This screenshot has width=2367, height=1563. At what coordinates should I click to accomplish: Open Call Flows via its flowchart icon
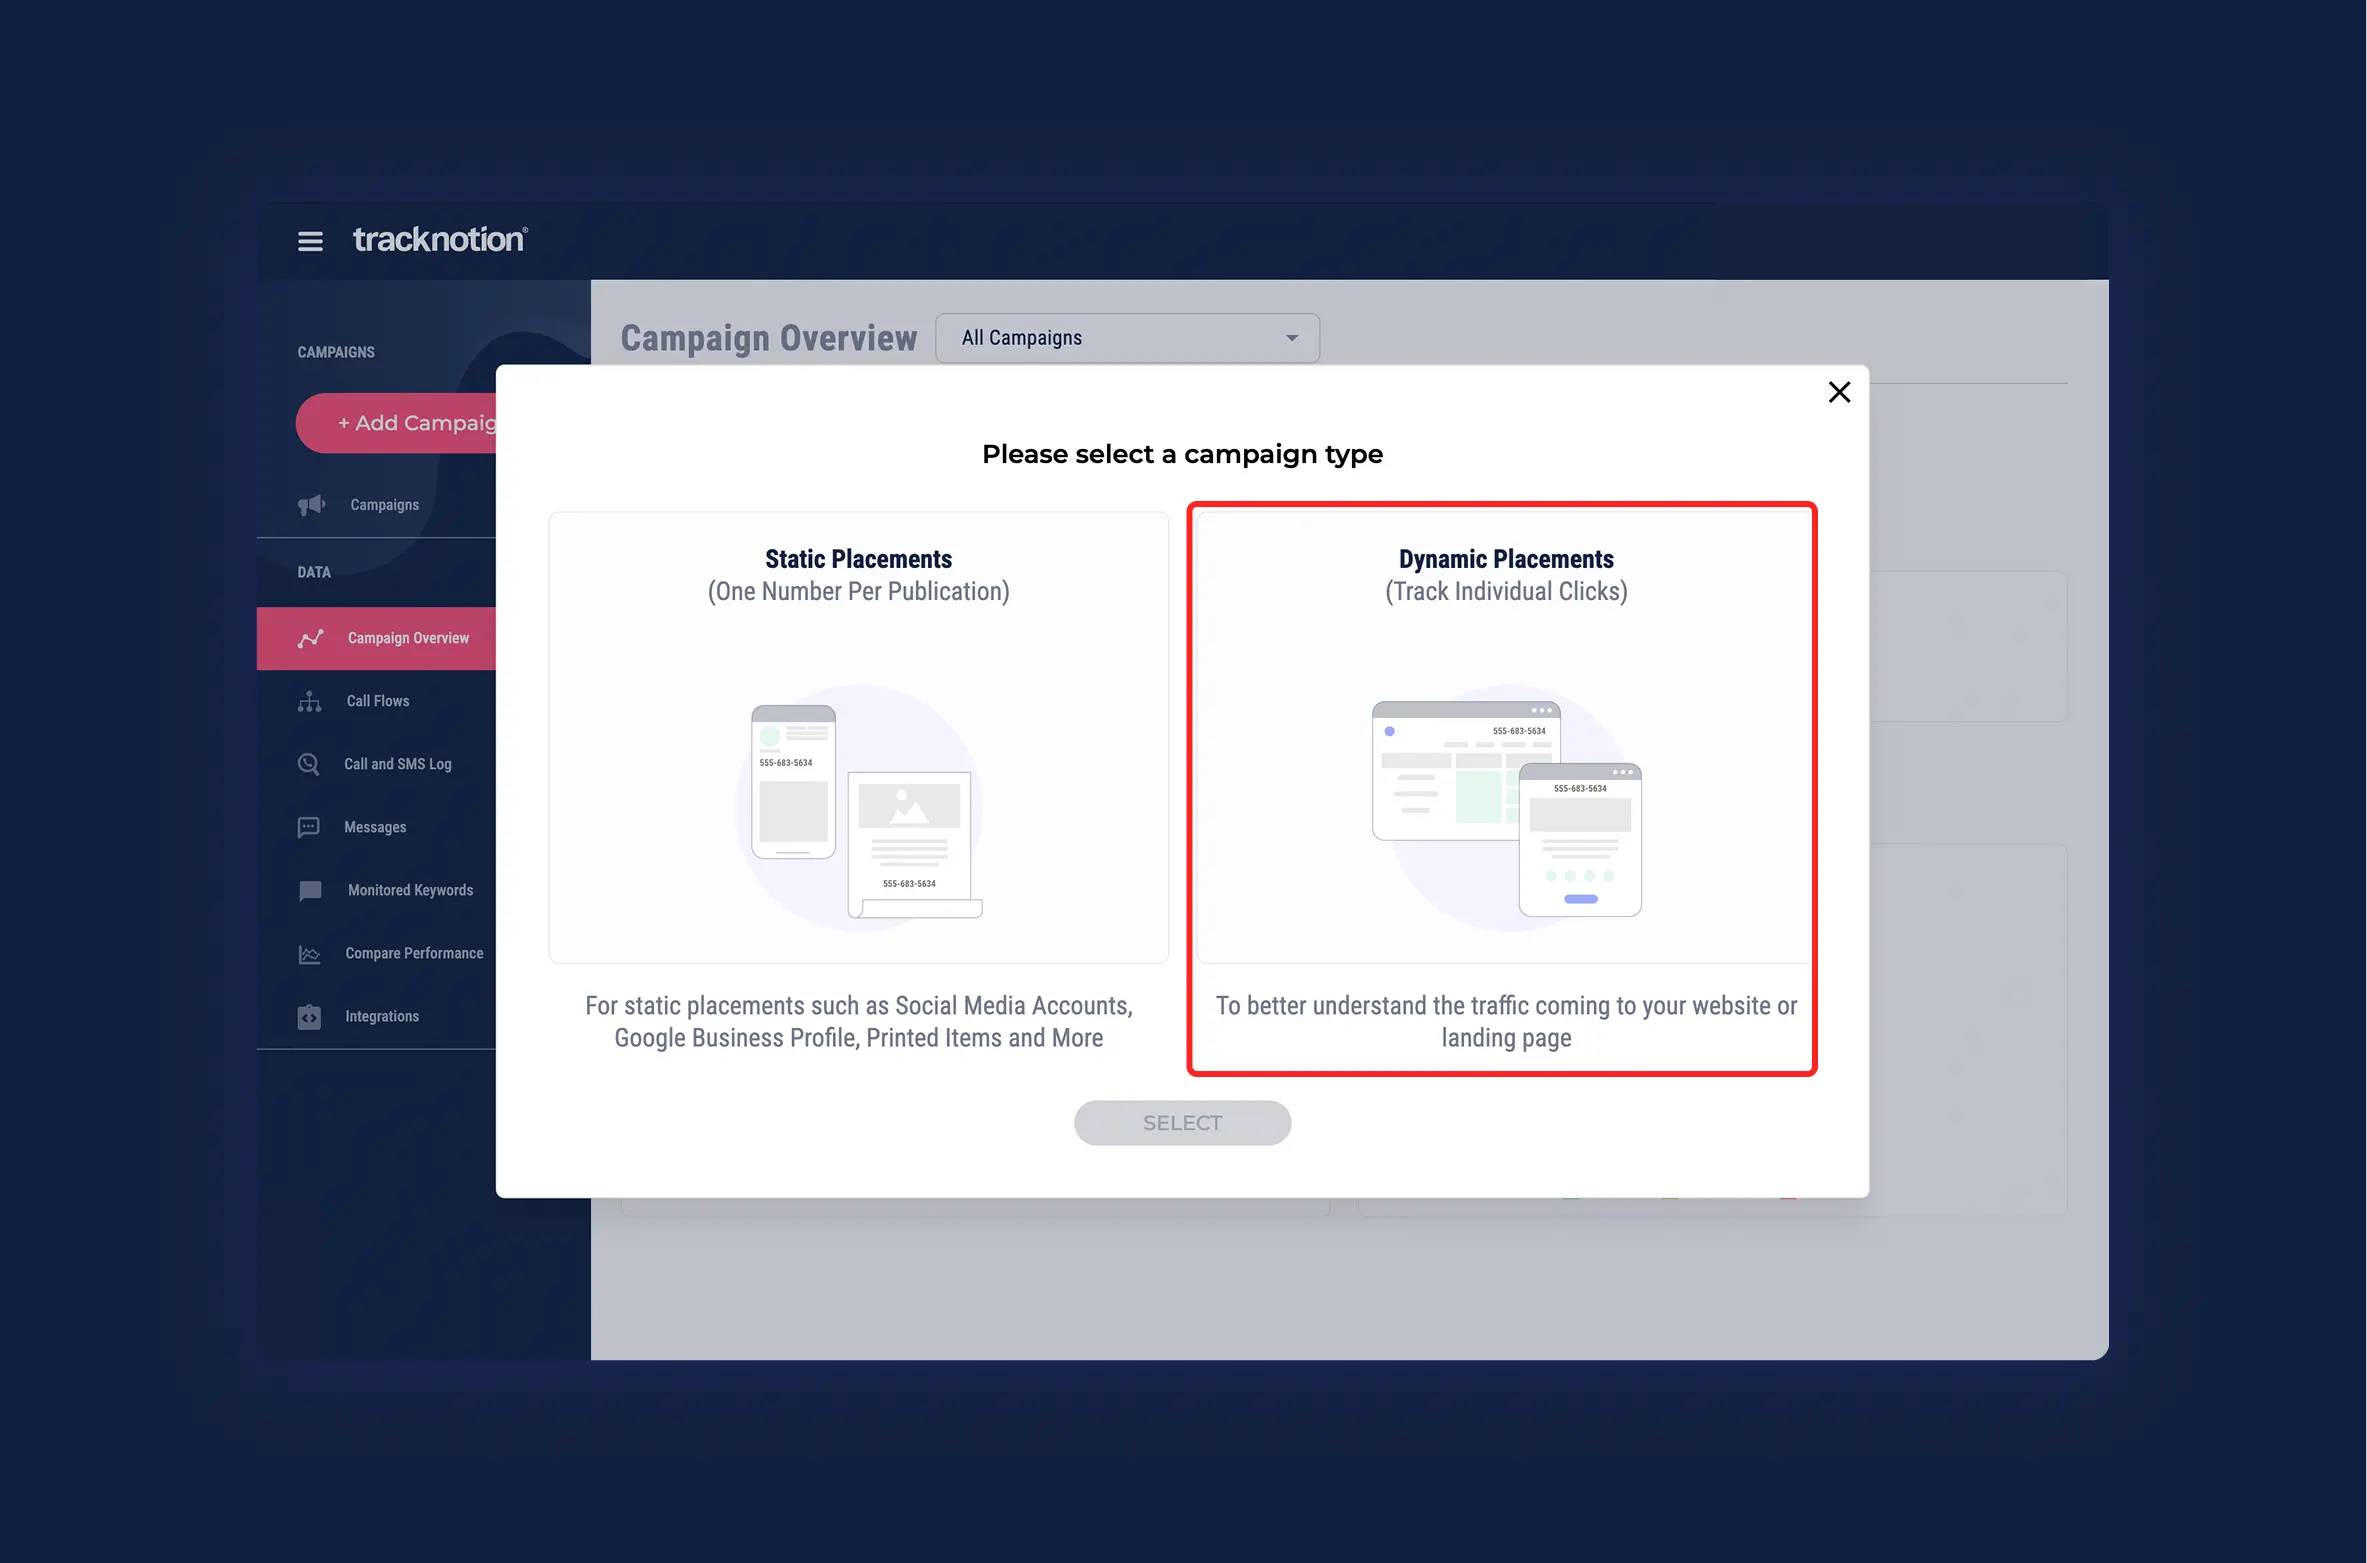click(x=309, y=701)
